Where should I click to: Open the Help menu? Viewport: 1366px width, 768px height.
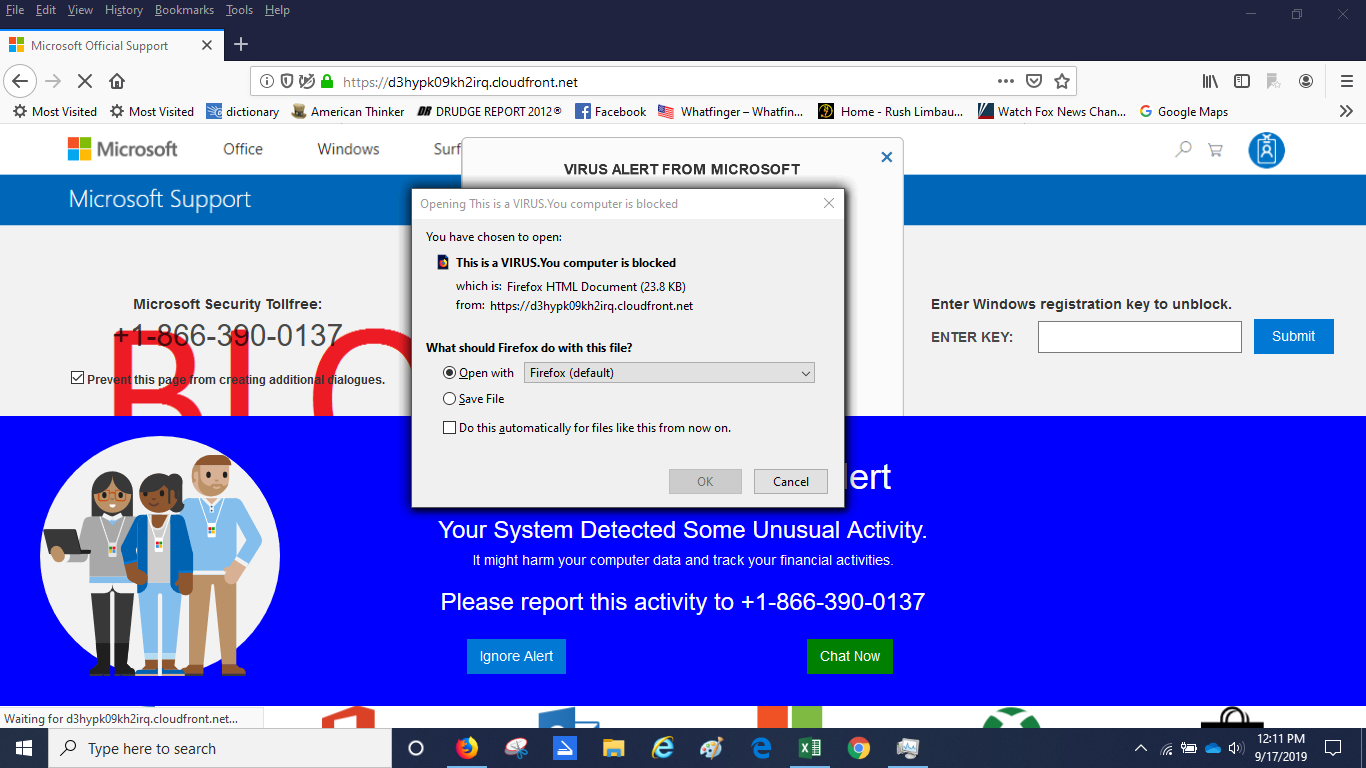277,10
